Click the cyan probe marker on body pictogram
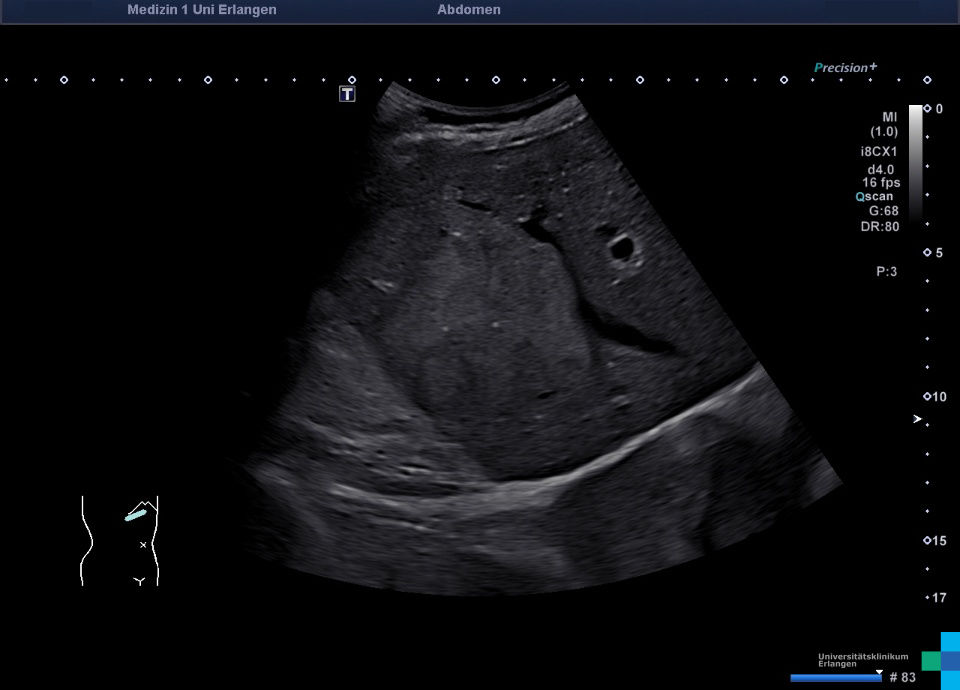The width and height of the screenshot is (960, 690). click(x=135, y=515)
